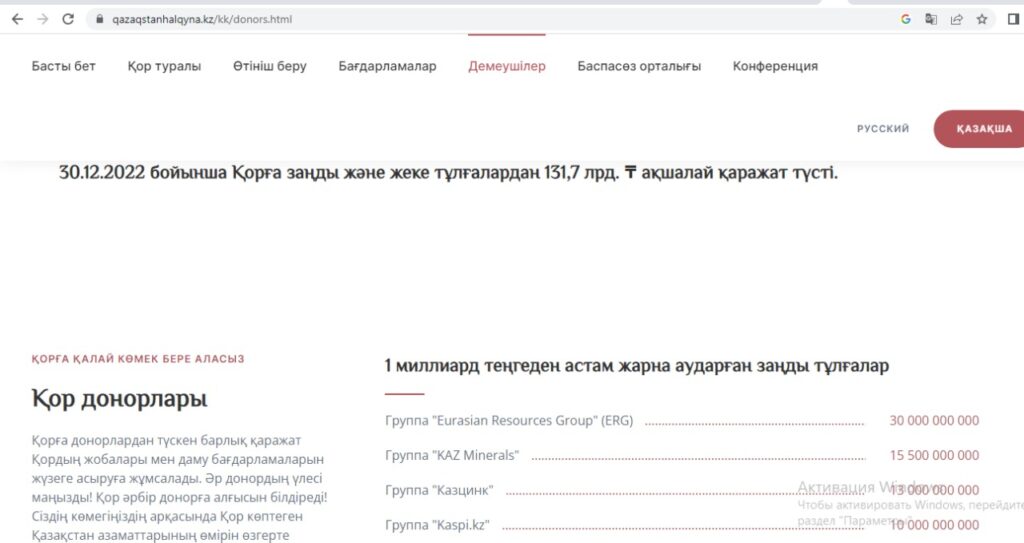The height and width of the screenshot is (543, 1024).
Task: Click the Қорға донорлардан түскен paragraph text
Action: point(180,487)
